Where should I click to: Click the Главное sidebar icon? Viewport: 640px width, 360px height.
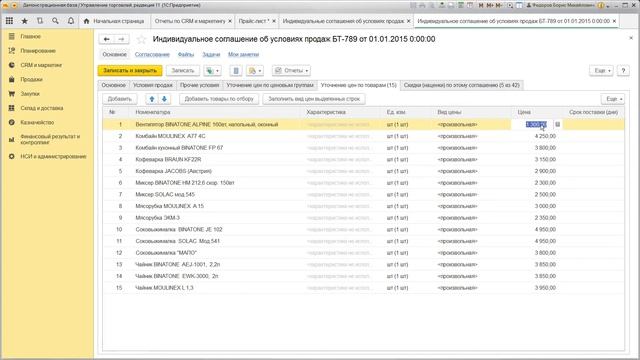tap(11, 36)
